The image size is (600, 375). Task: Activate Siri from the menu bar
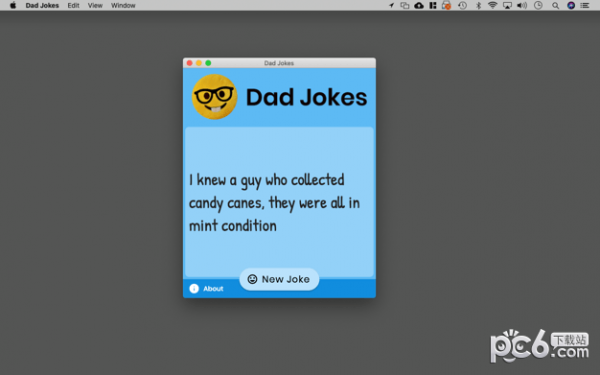pyautogui.click(x=571, y=5)
